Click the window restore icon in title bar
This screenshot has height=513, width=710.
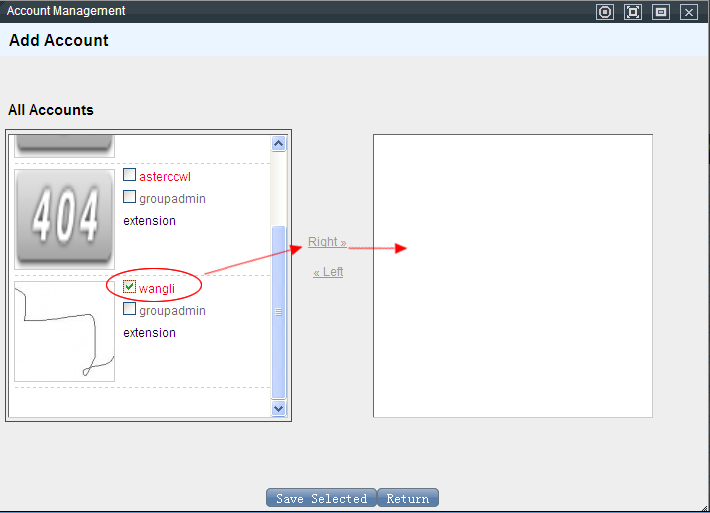(660, 12)
